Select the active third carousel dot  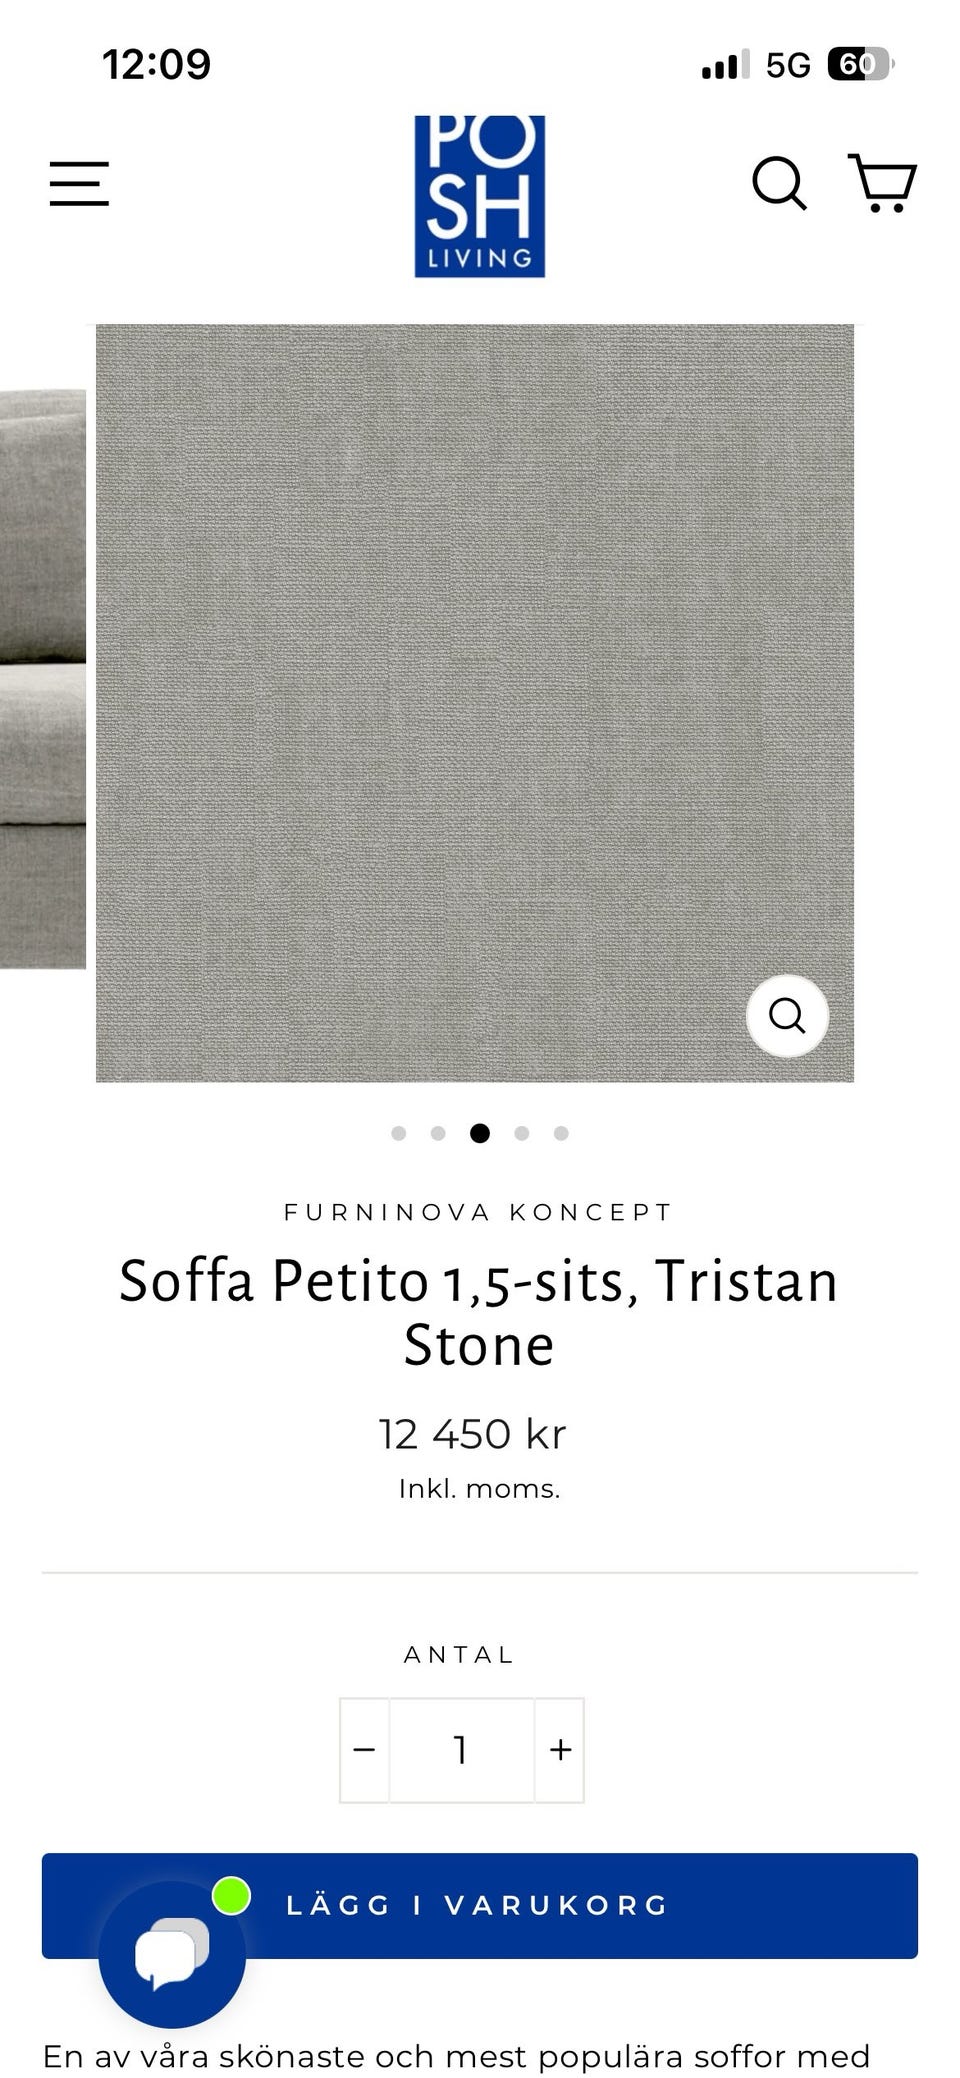[480, 1133]
